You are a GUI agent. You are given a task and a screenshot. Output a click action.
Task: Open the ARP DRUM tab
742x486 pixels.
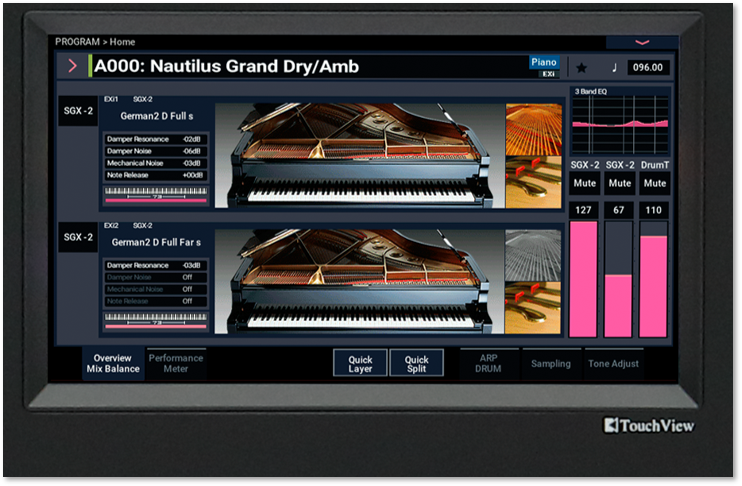(488, 363)
